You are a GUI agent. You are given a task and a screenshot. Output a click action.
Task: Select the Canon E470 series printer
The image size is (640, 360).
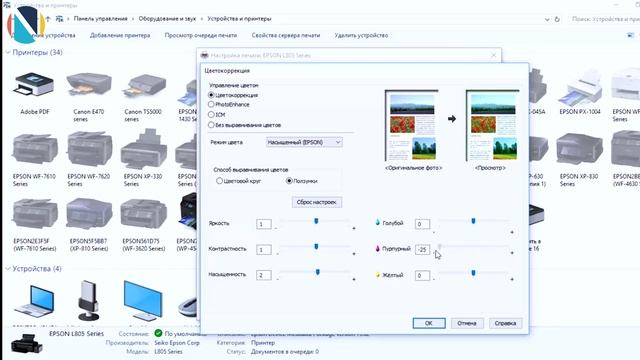(x=89, y=85)
